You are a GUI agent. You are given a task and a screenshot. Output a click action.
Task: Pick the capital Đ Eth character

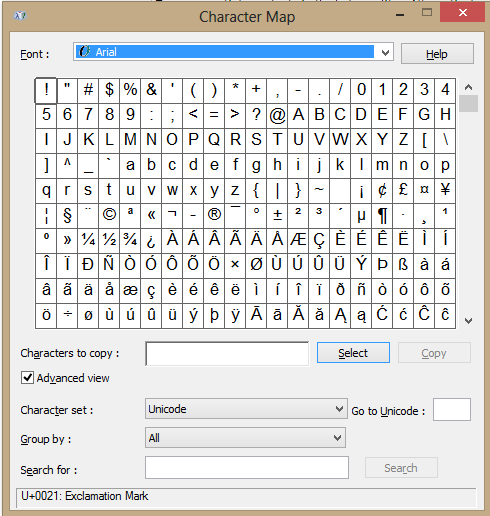pos(88,265)
